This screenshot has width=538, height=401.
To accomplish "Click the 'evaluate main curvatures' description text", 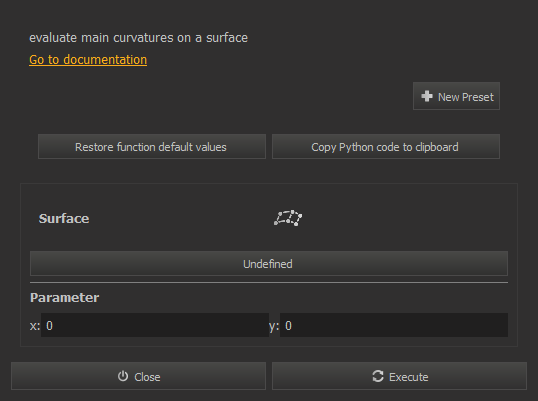I will [x=138, y=38].
